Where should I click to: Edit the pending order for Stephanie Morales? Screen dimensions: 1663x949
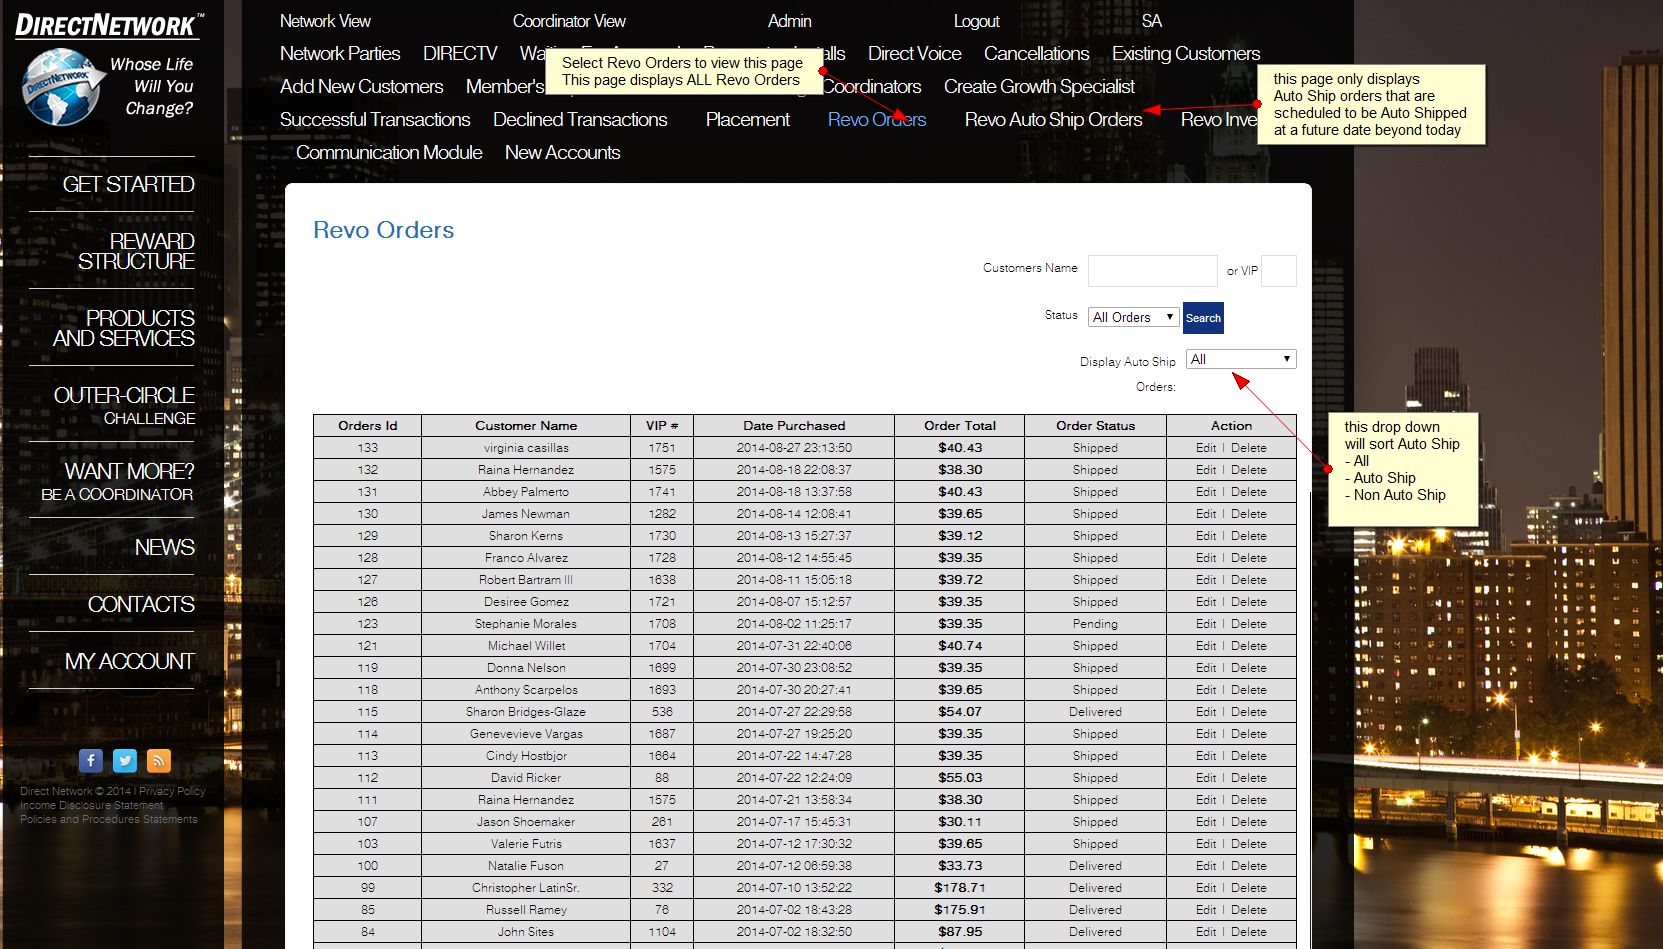[1206, 624]
